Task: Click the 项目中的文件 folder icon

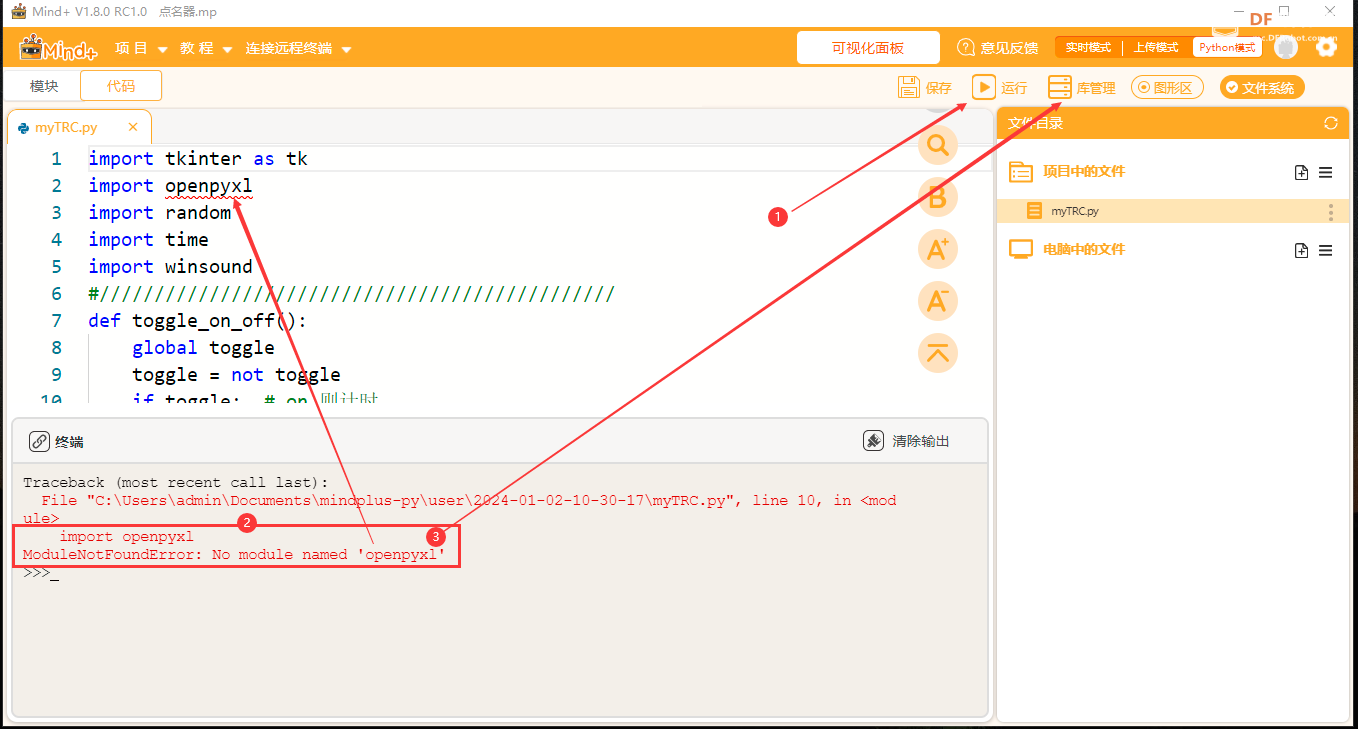Action: [x=1020, y=172]
